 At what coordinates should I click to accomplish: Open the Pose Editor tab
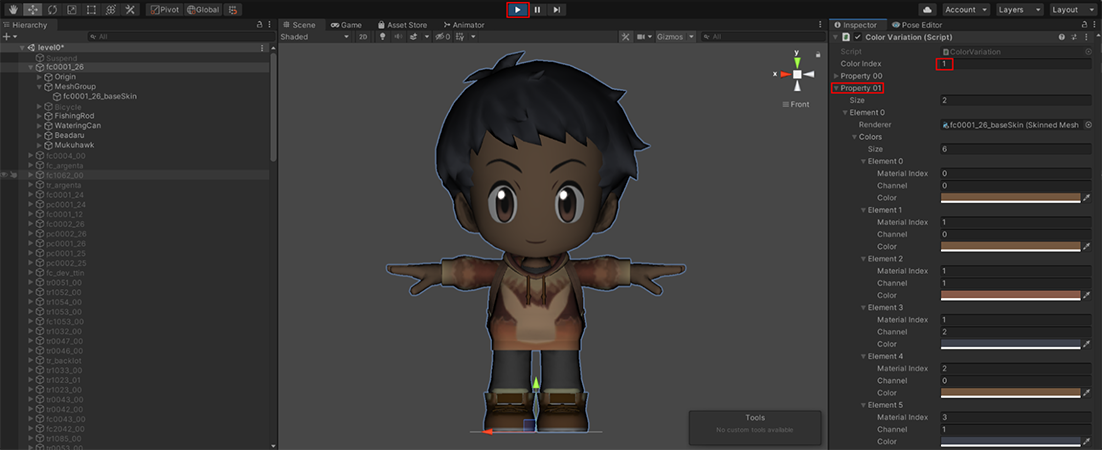point(917,24)
